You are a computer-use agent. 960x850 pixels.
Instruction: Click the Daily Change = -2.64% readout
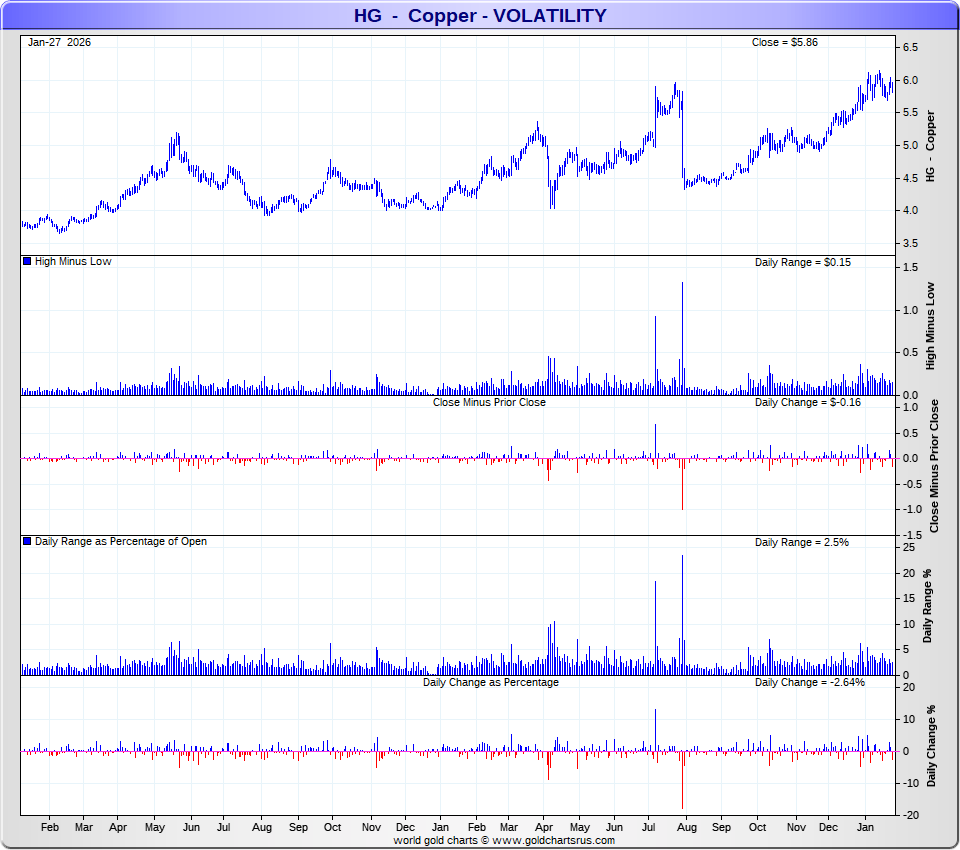coord(809,682)
